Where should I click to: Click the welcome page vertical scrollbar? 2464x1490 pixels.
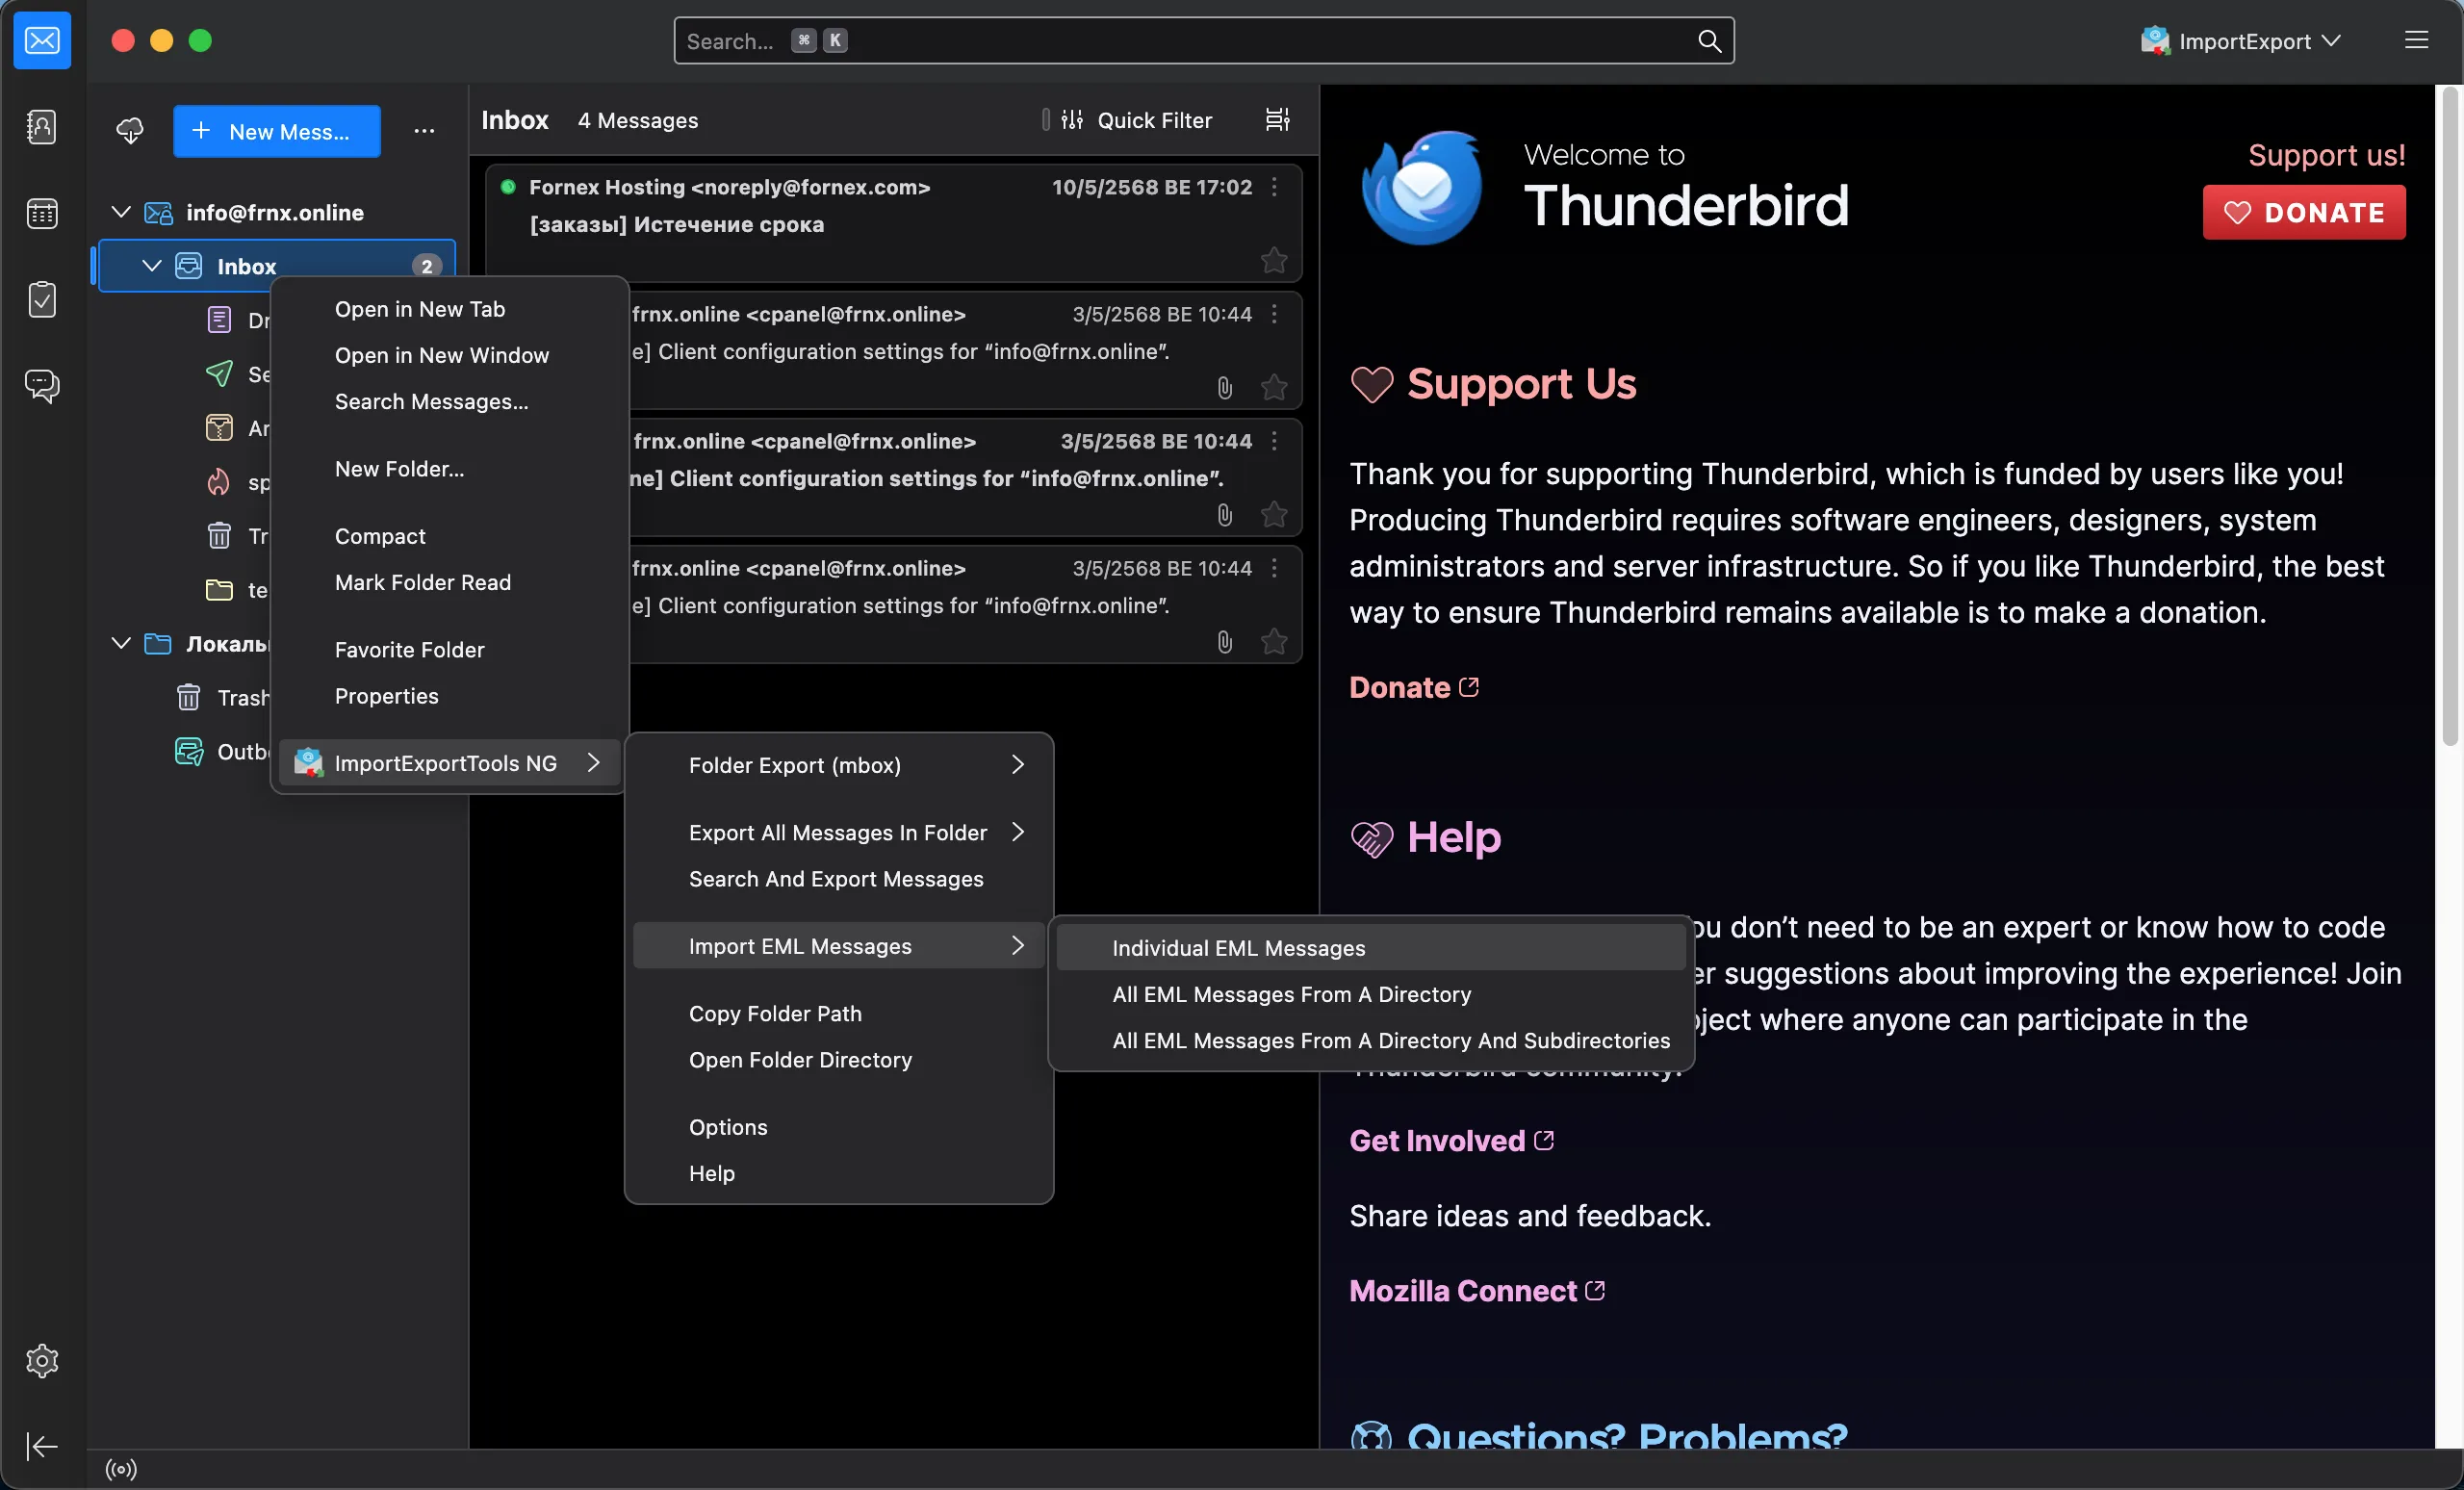tap(2450, 416)
